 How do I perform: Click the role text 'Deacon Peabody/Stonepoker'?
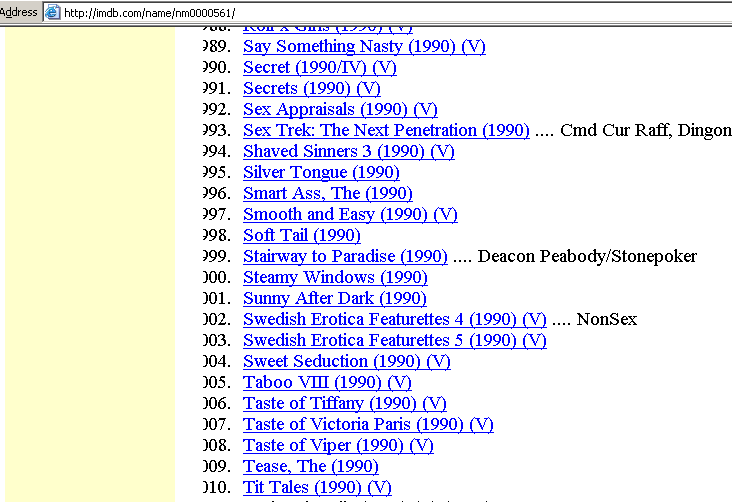point(587,257)
